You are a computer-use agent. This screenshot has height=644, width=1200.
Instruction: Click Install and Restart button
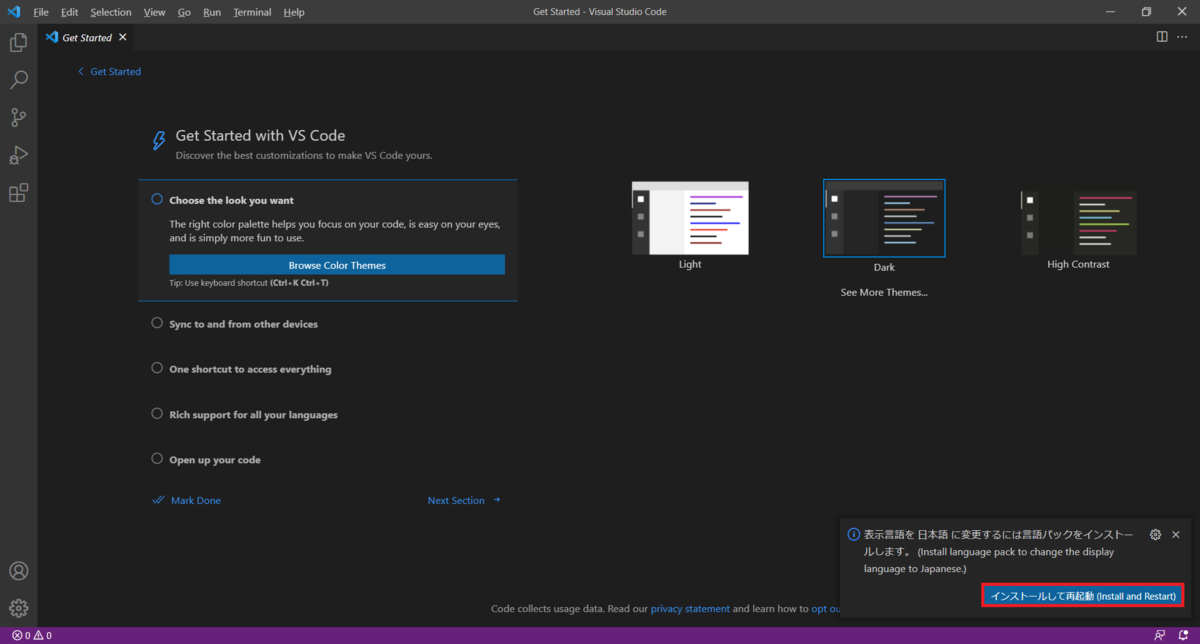1082,596
